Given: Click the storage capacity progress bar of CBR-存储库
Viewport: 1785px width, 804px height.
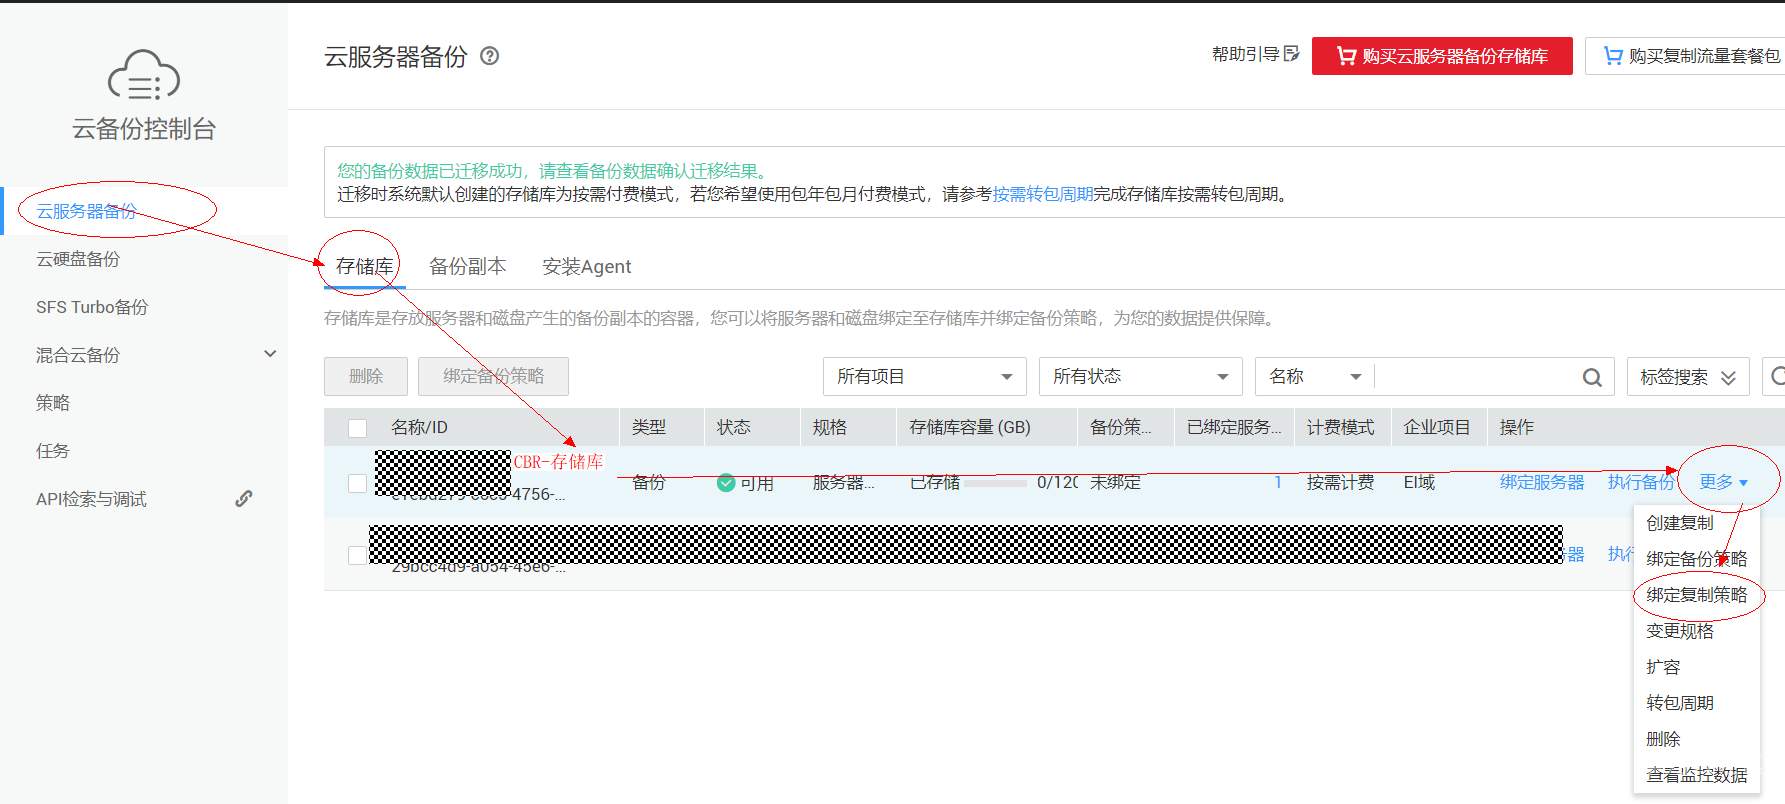Looking at the screenshot, I should tap(995, 483).
